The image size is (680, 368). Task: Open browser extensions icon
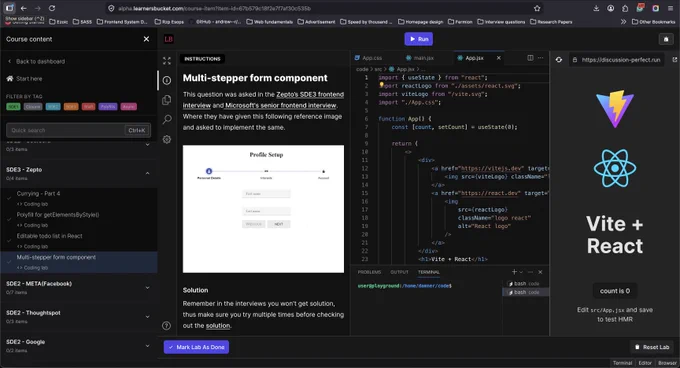click(625, 8)
